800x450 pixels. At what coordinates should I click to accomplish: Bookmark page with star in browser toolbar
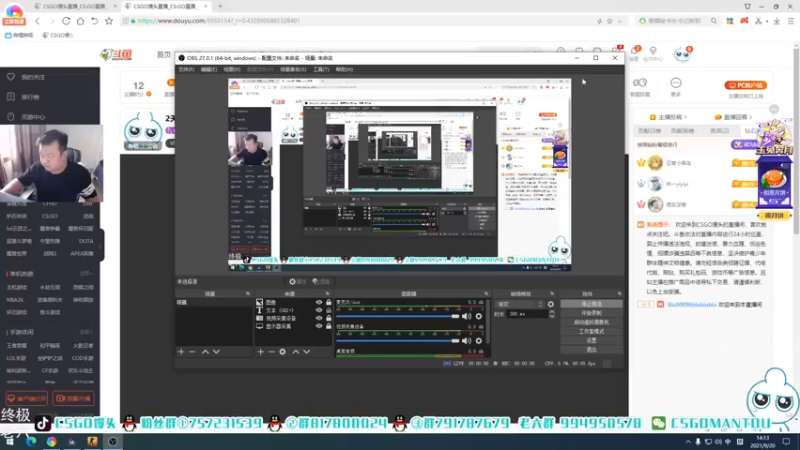tap(109, 21)
